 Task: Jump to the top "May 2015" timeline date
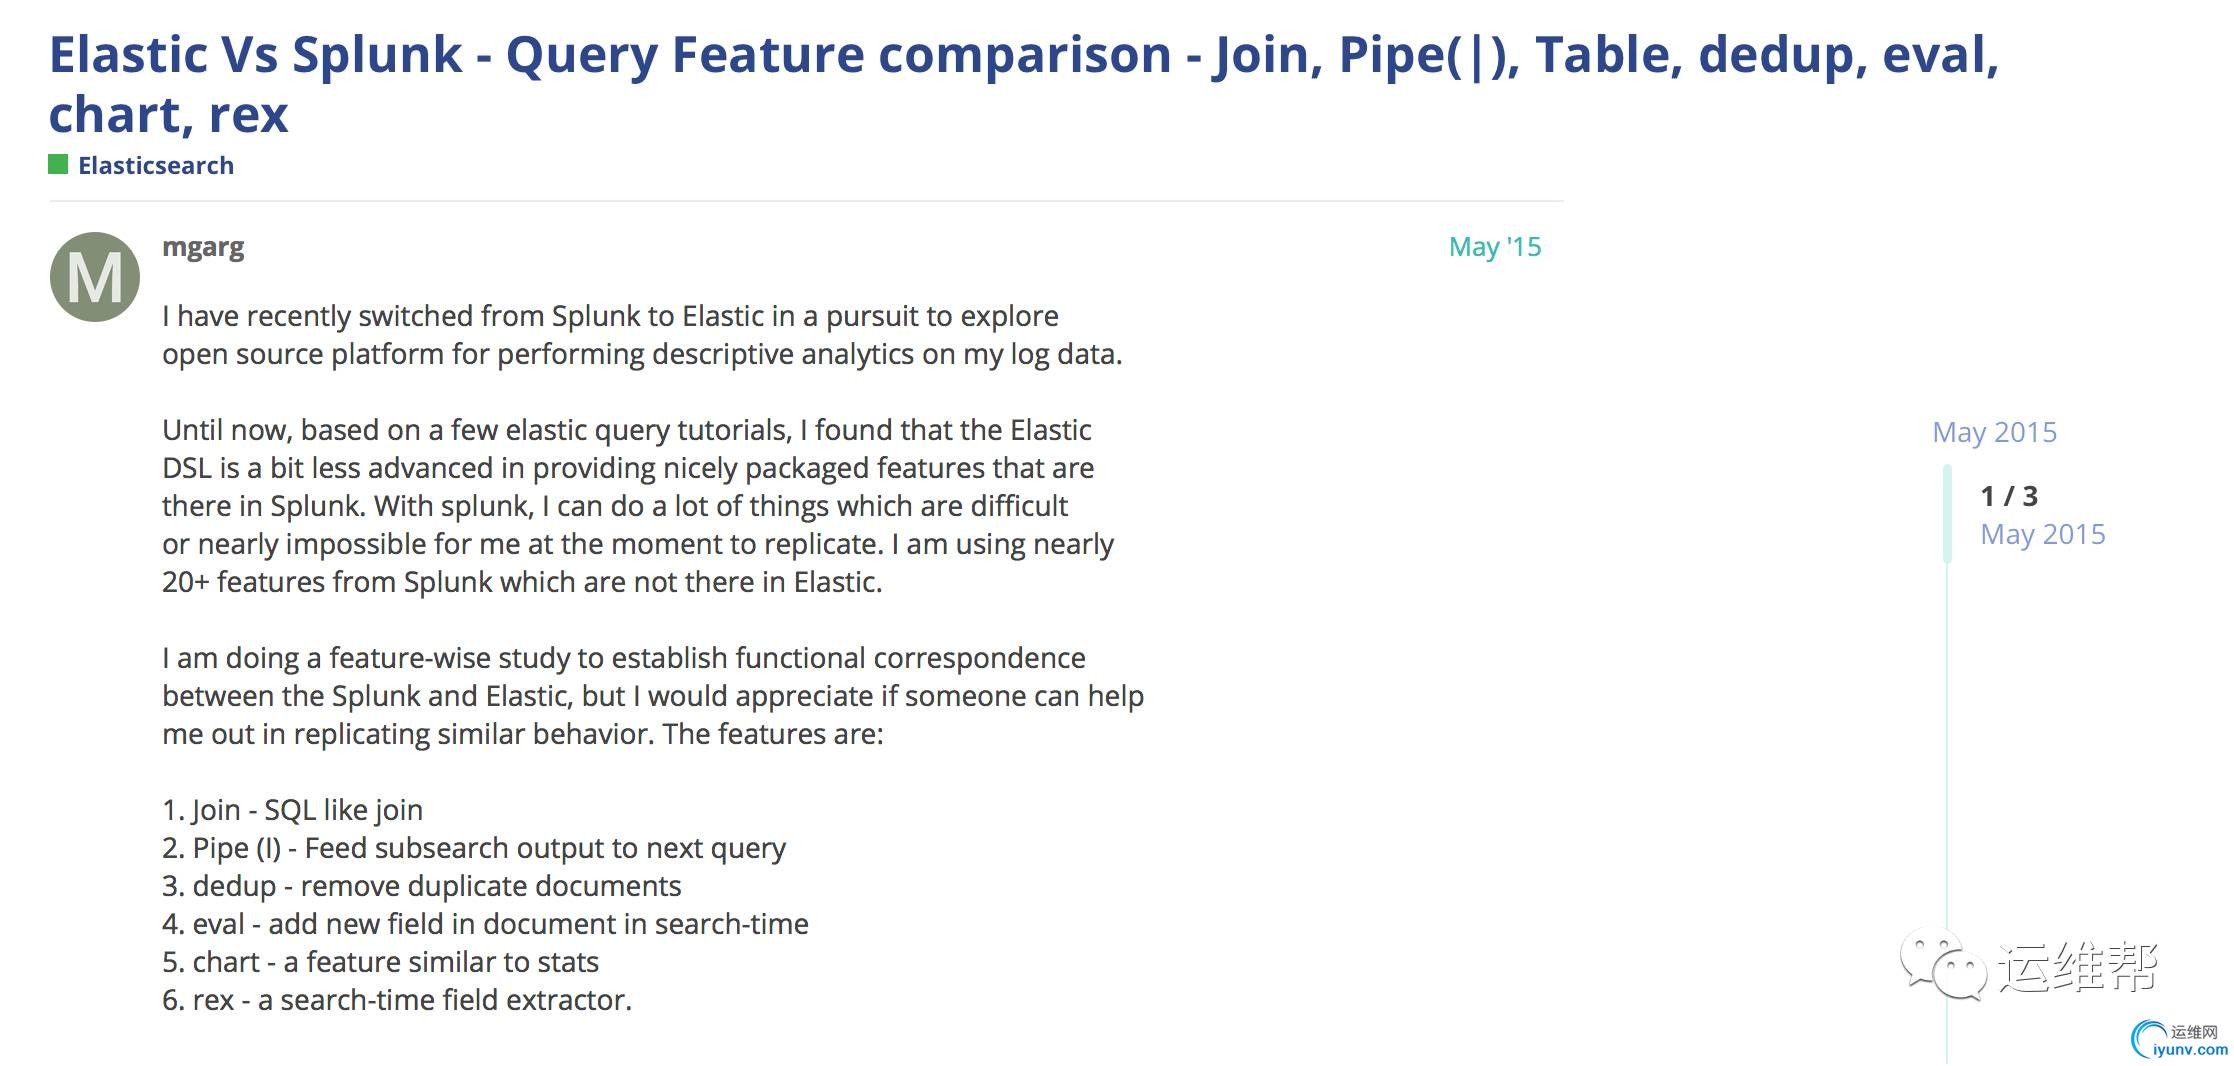1994,432
